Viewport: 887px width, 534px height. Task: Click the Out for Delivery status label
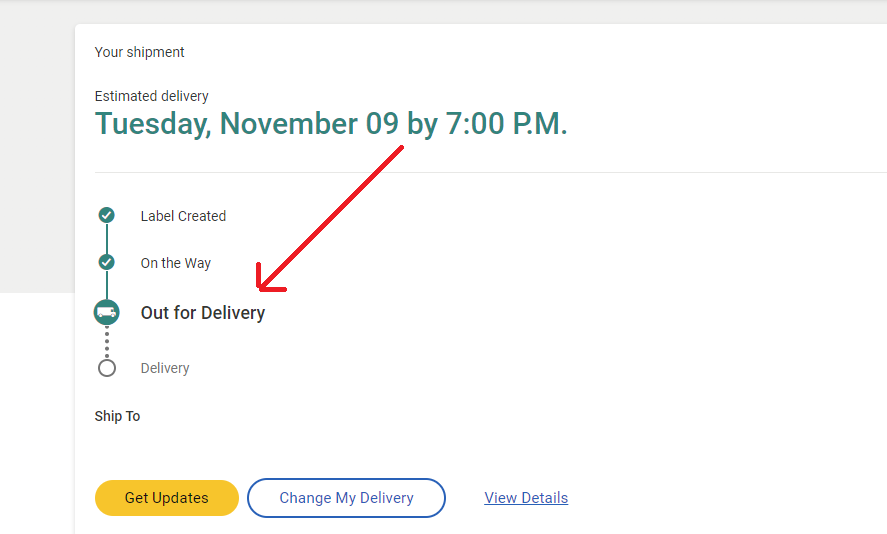(x=203, y=313)
